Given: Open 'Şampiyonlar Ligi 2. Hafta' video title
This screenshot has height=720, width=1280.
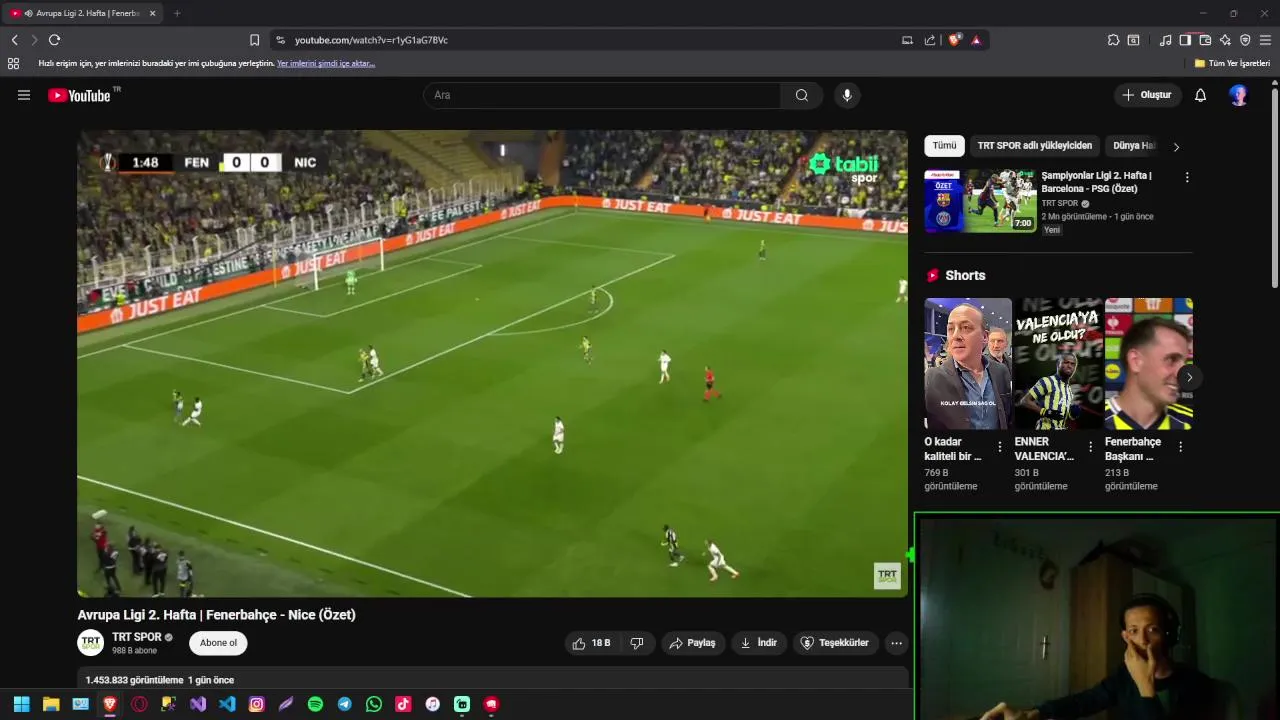Looking at the screenshot, I should coord(1097,182).
